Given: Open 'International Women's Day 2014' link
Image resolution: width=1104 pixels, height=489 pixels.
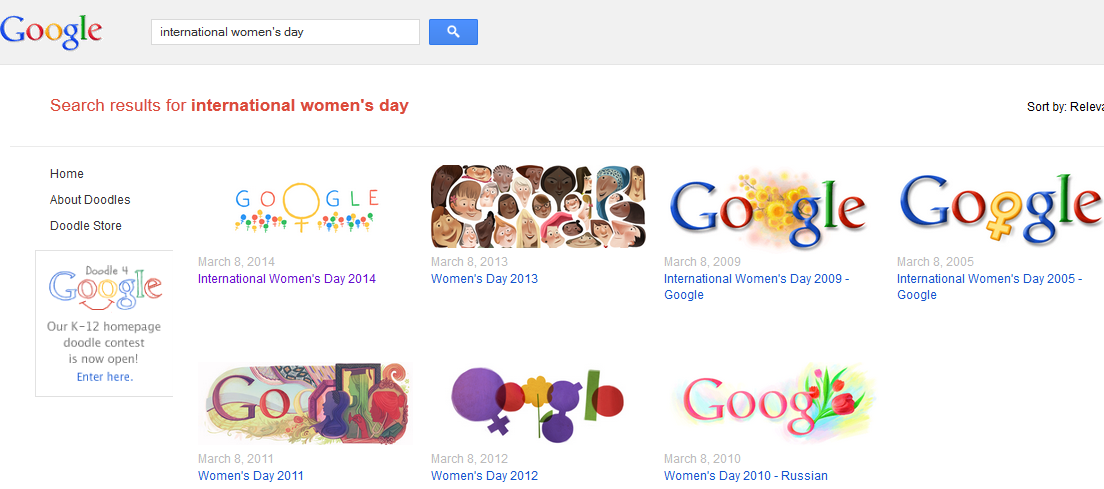Looking at the screenshot, I should point(287,279).
